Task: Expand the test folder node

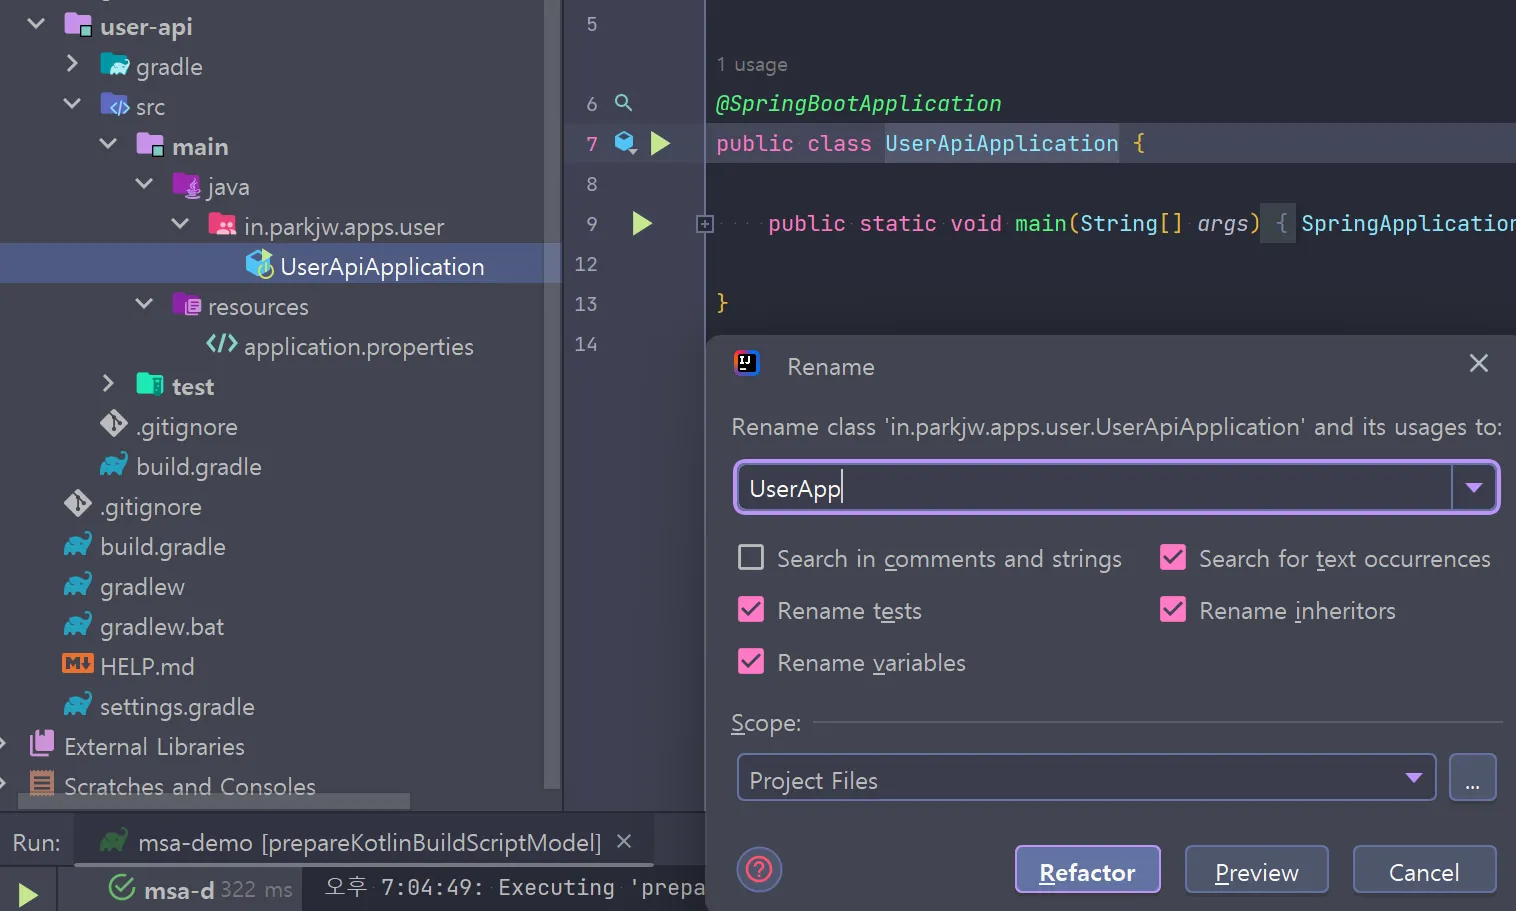Action: [108, 383]
